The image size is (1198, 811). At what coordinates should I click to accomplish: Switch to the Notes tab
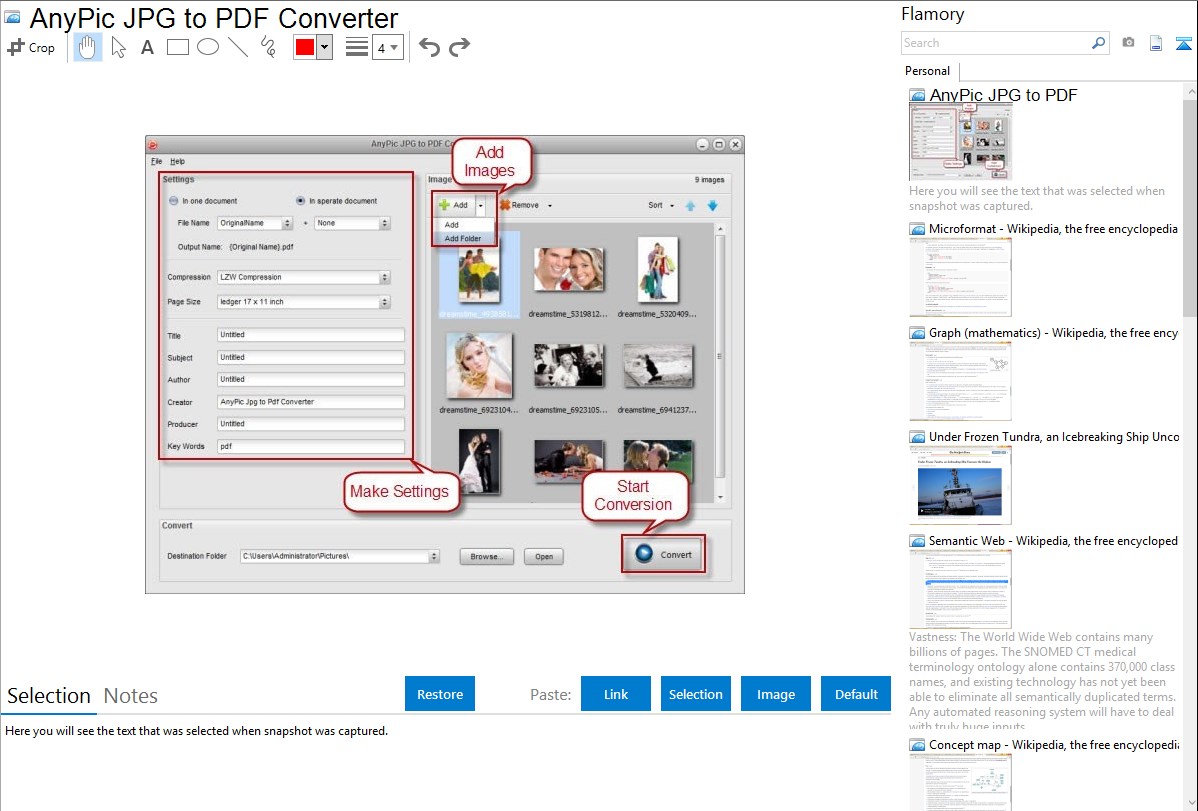tap(131, 696)
